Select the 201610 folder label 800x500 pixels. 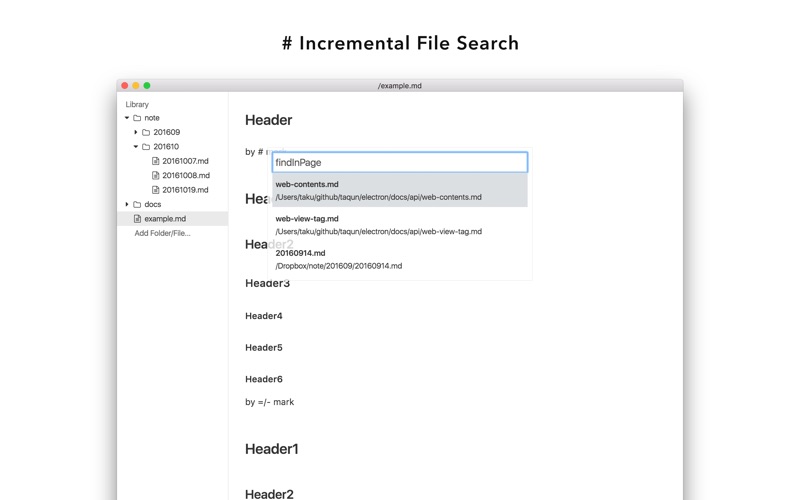pyautogui.click(x=166, y=146)
